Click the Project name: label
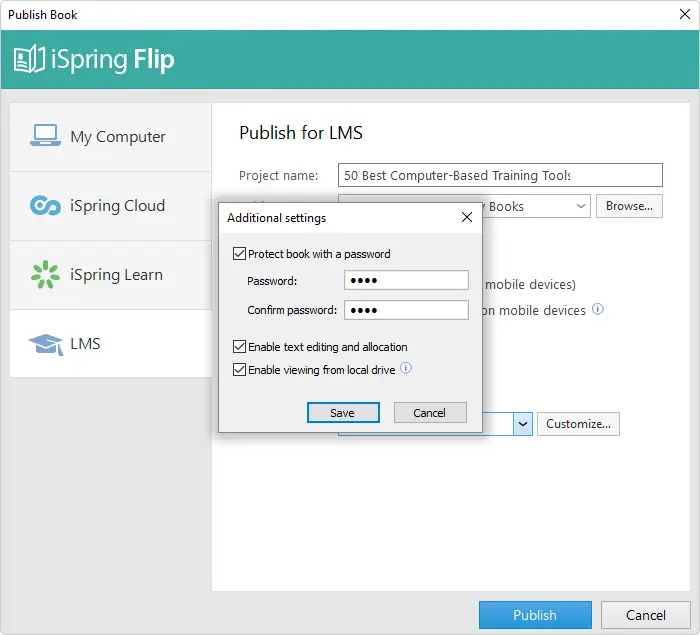 click(279, 175)
